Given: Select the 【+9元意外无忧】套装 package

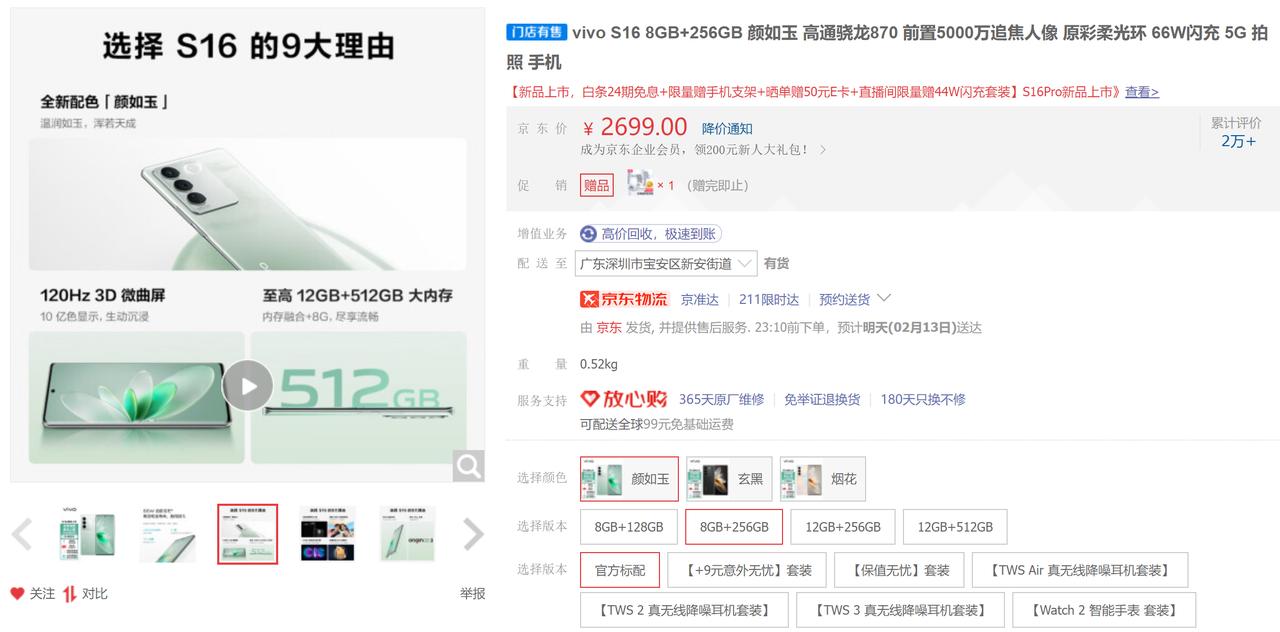Looking at the screenshot, I should pos(747,570).
